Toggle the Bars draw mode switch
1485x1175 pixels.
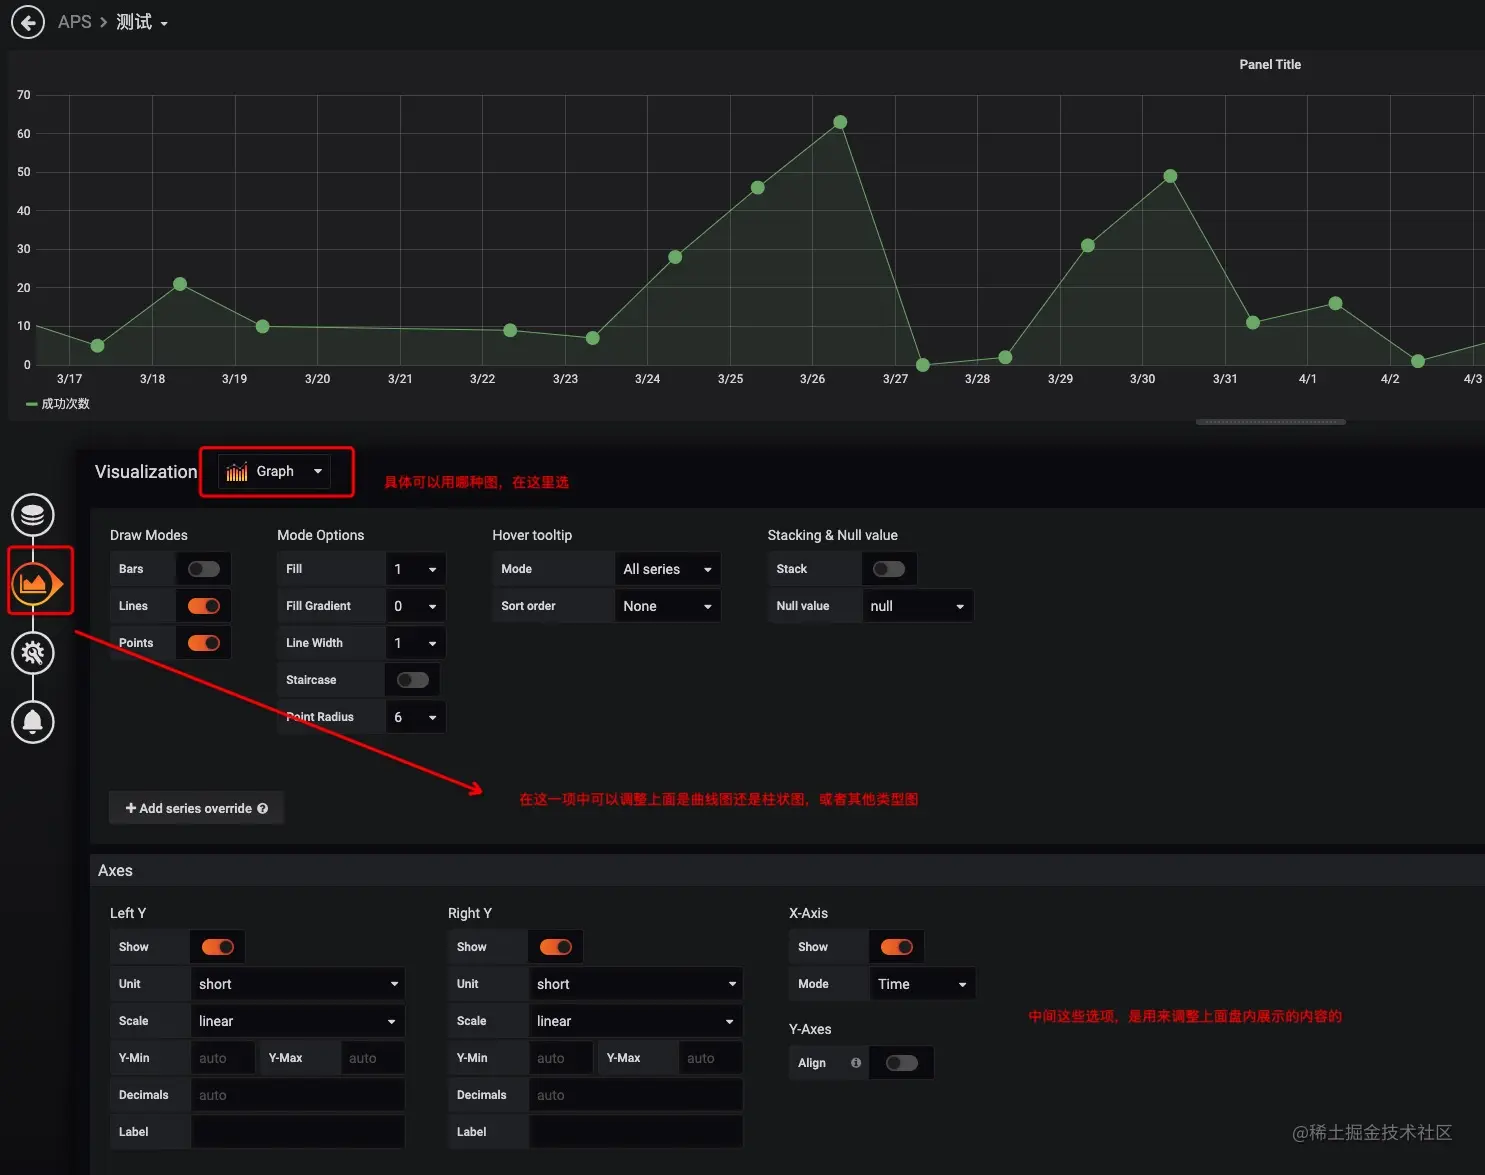tap(204, 569)
